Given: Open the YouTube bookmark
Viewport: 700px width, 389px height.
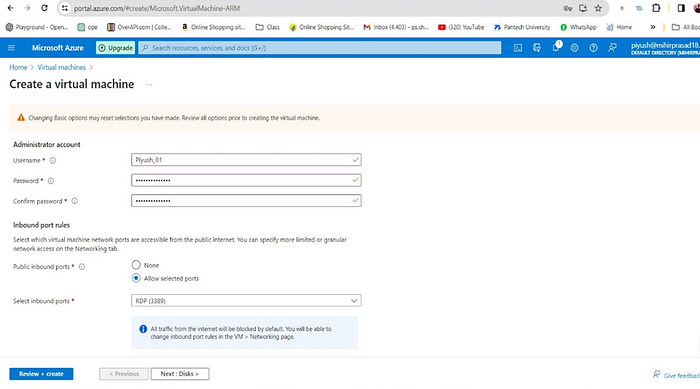Looking at the screenshot, I should [461, 27].
